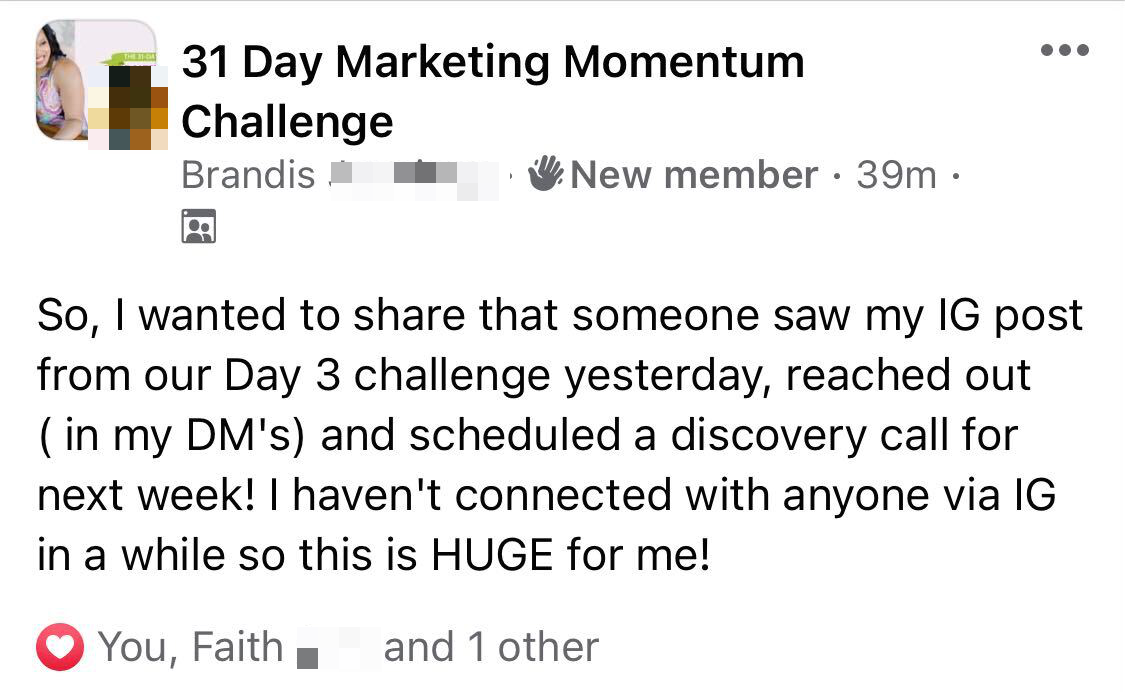Click the waving hand new member icon

[x=546, y=174]
